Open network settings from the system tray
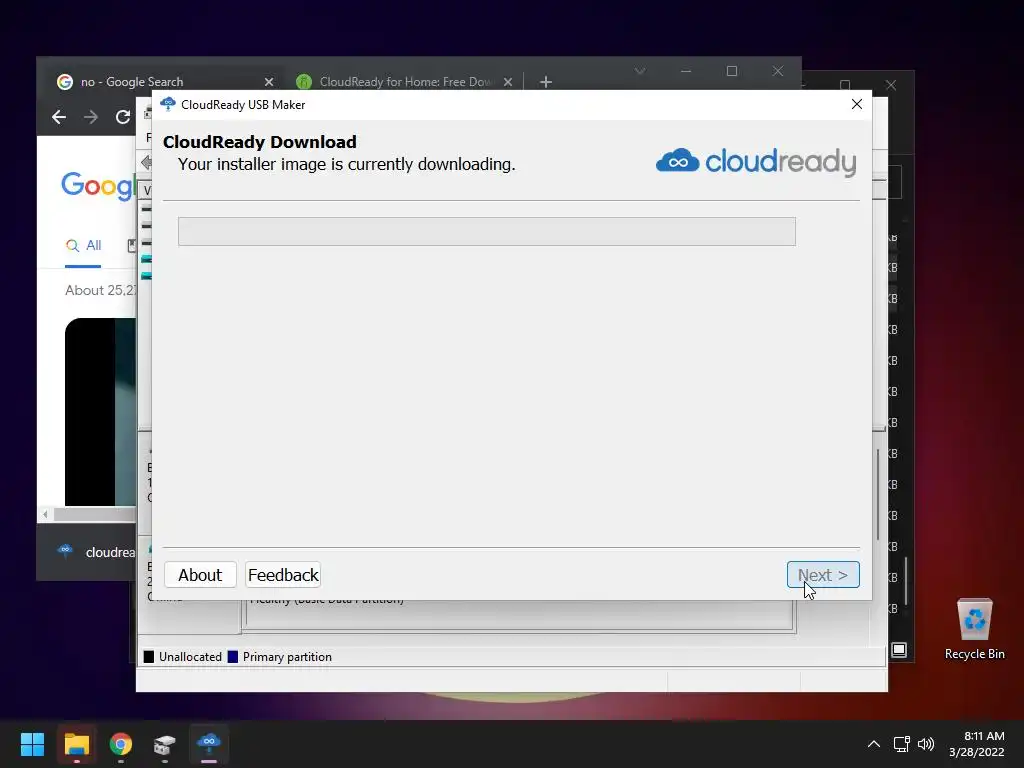This screenshot has height=768, width=1024. (902, 744)
